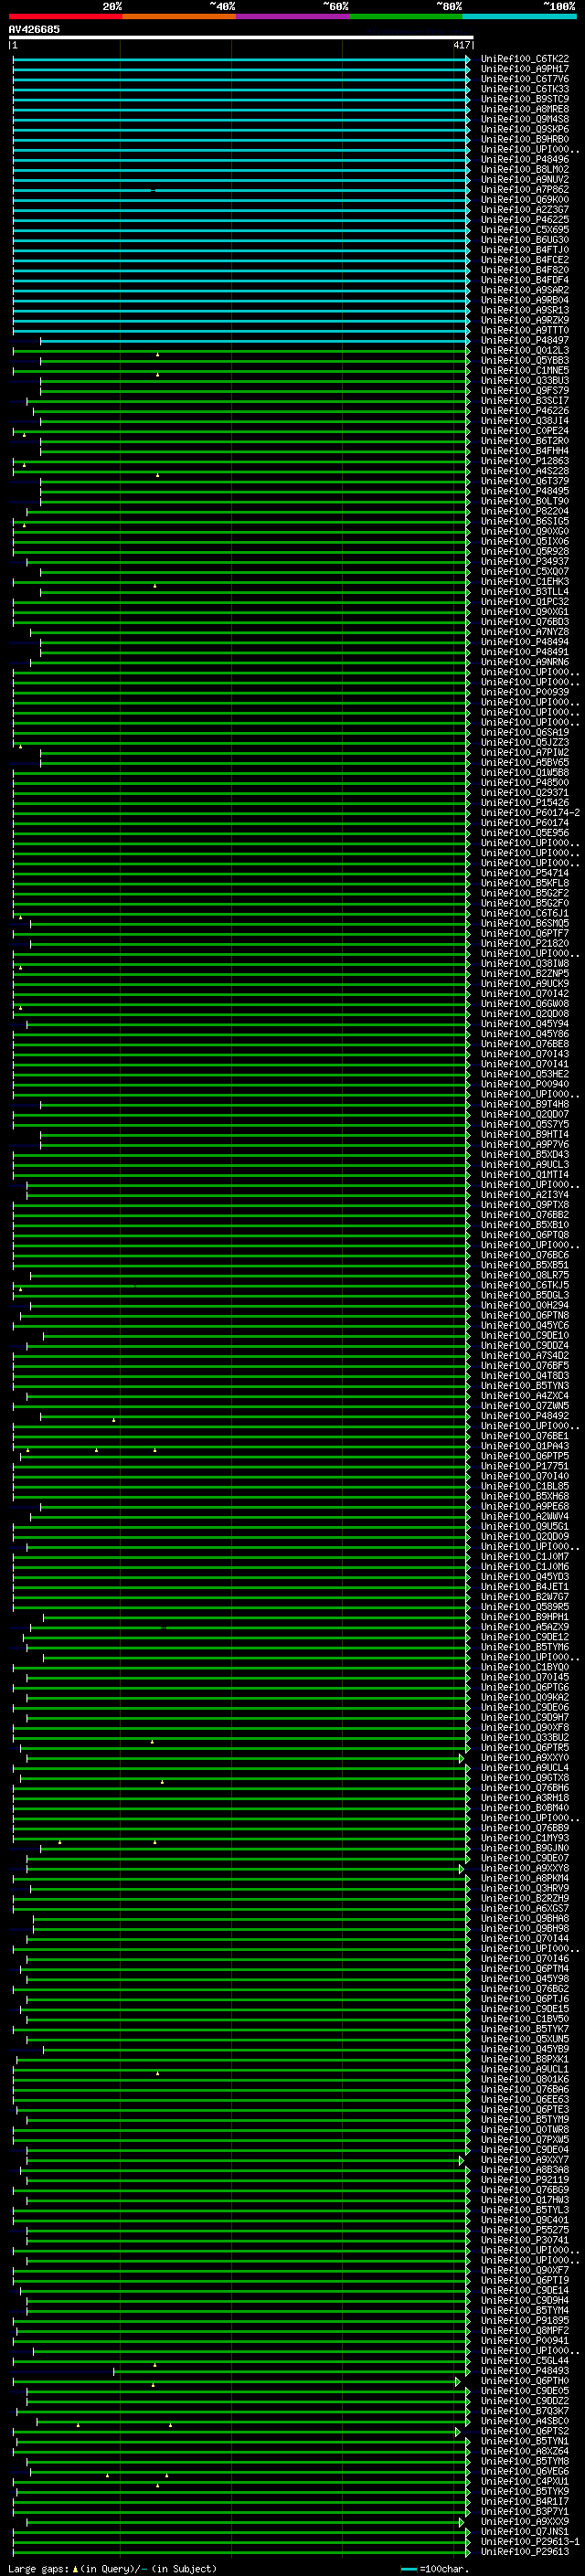Select the red 20% identity legend band
This screenshot has width=585, height=2576.
point(65,16)
